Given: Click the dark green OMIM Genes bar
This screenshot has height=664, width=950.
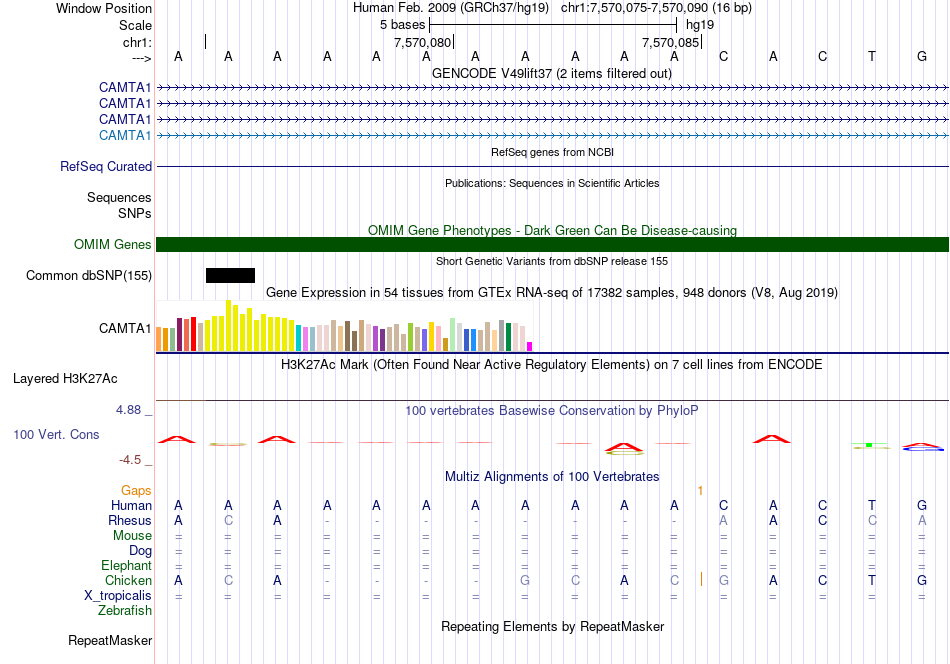Looking at the screenshot, I should click(553, 244).
